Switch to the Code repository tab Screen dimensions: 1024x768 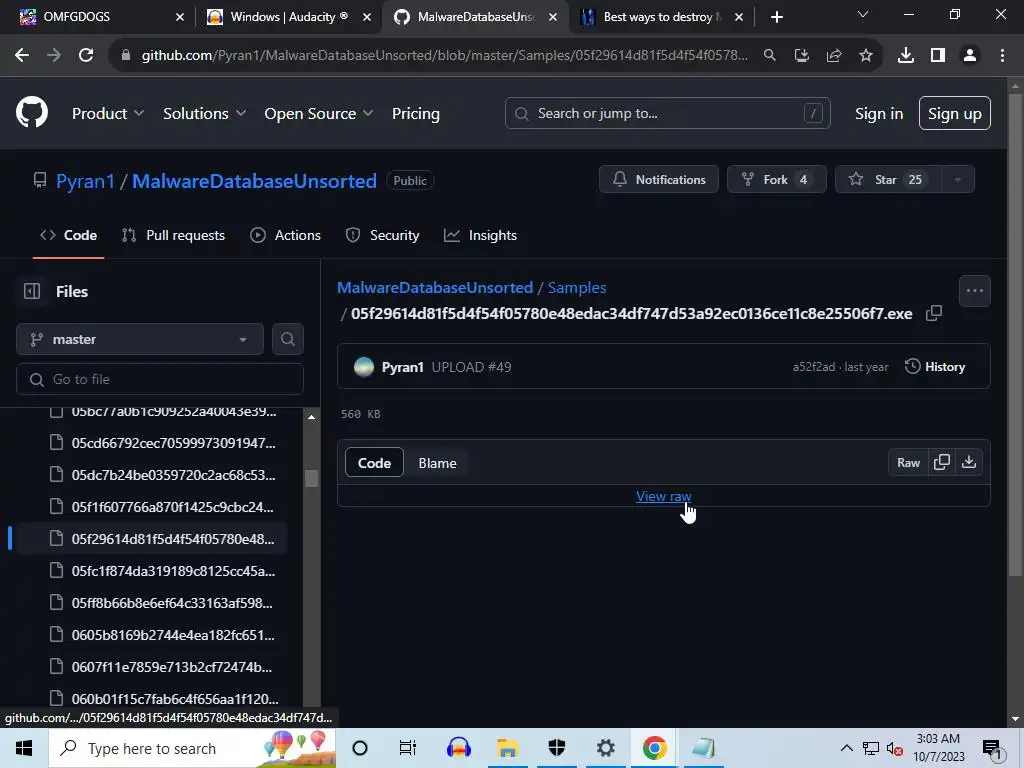click(x=69, y=235)
